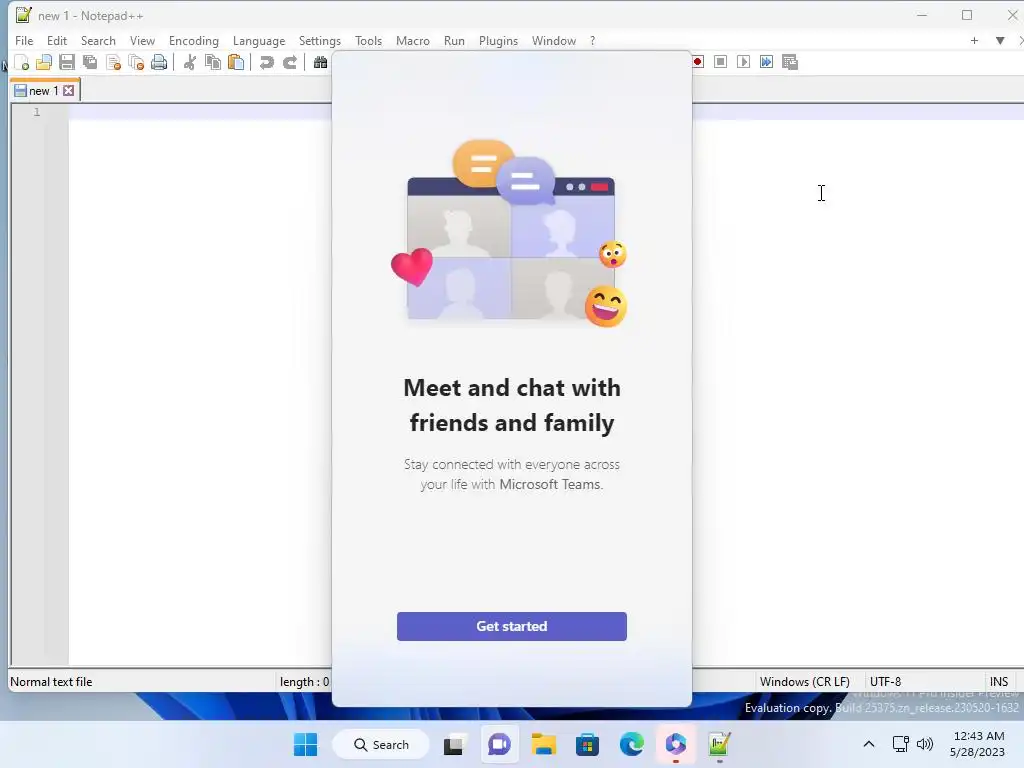Close the current document via the toolbar icon

point(113,63)
